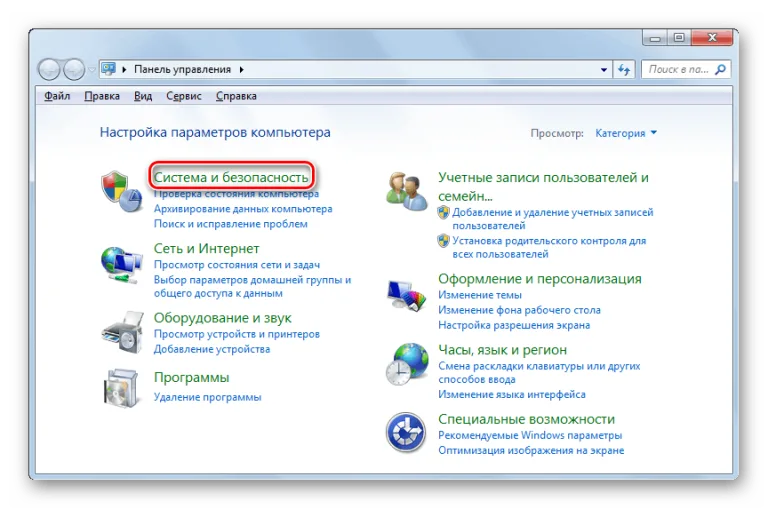The width and height of the screenshot is (768, 509).
Task: Open Учетные записи пользователей category
Action: [543, 187]
